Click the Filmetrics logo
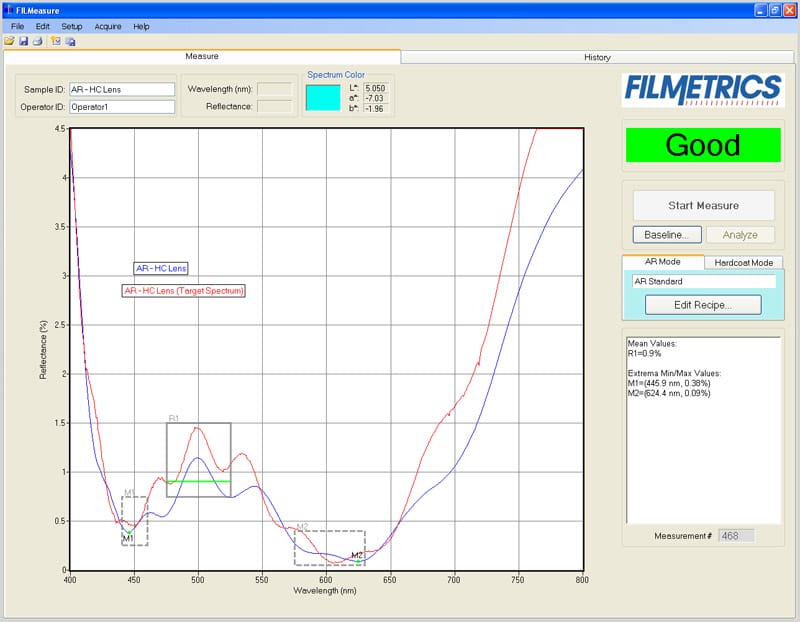Viewport: 800px width, 622px height. click(701, 90)
